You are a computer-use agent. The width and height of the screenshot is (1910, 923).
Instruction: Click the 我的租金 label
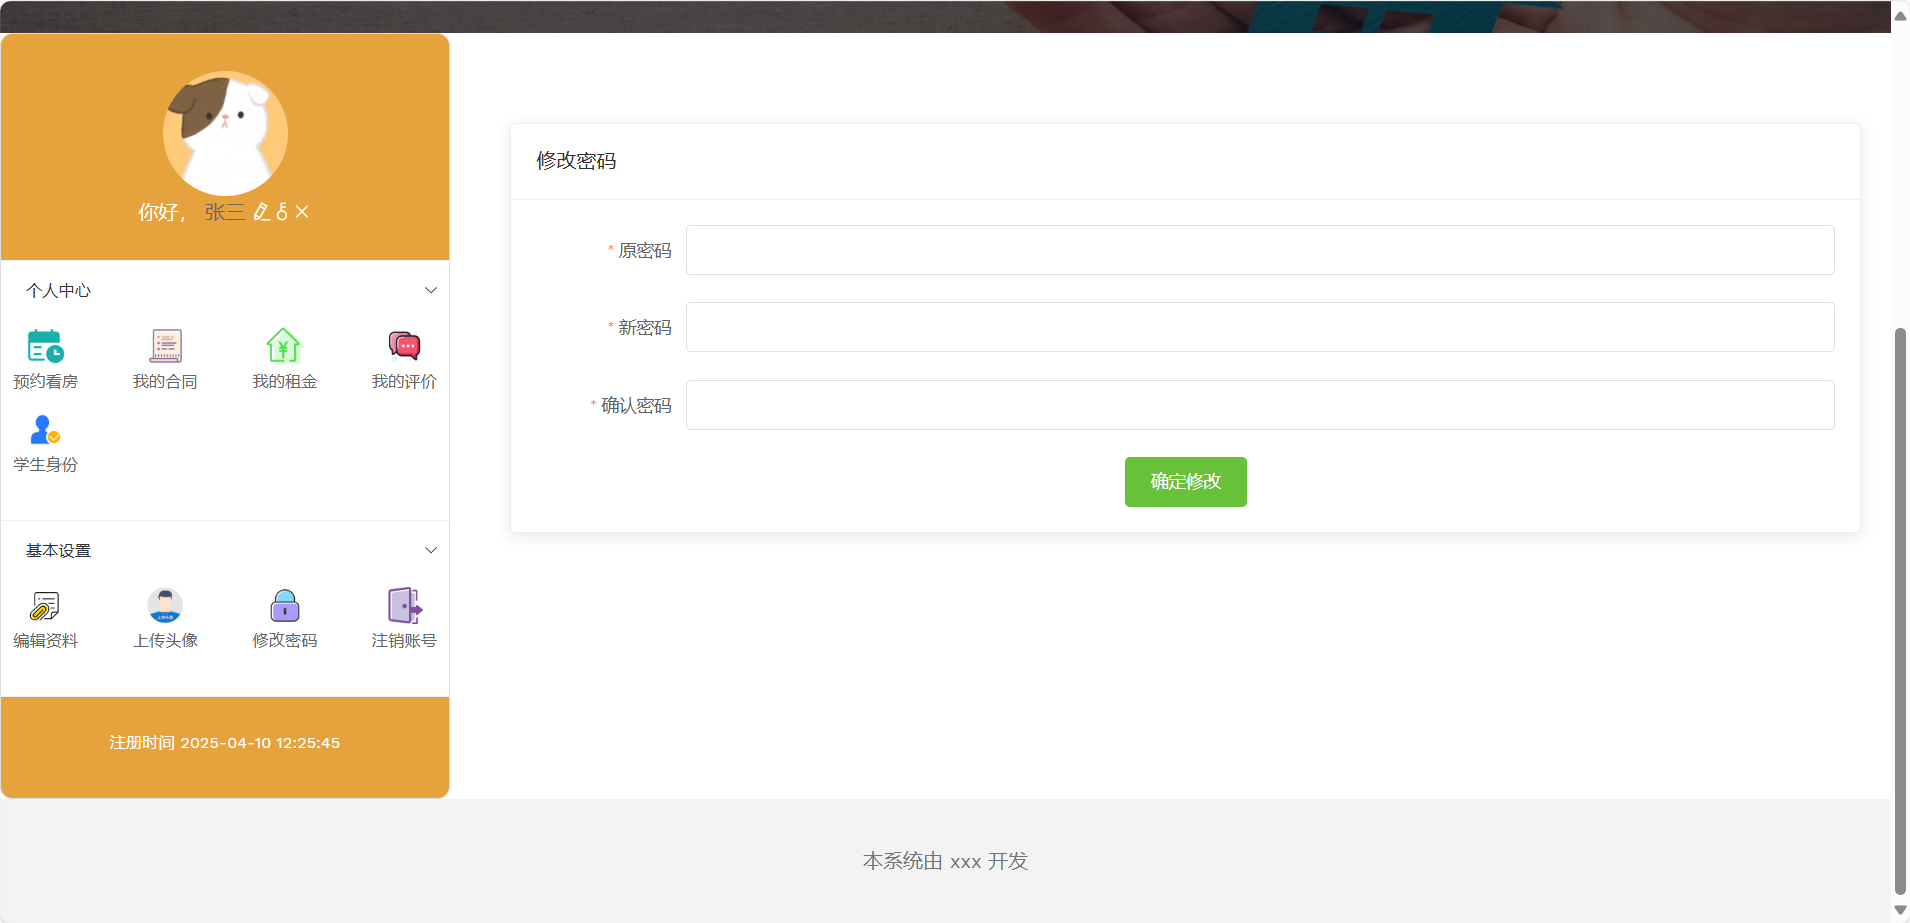coord(284,382)
